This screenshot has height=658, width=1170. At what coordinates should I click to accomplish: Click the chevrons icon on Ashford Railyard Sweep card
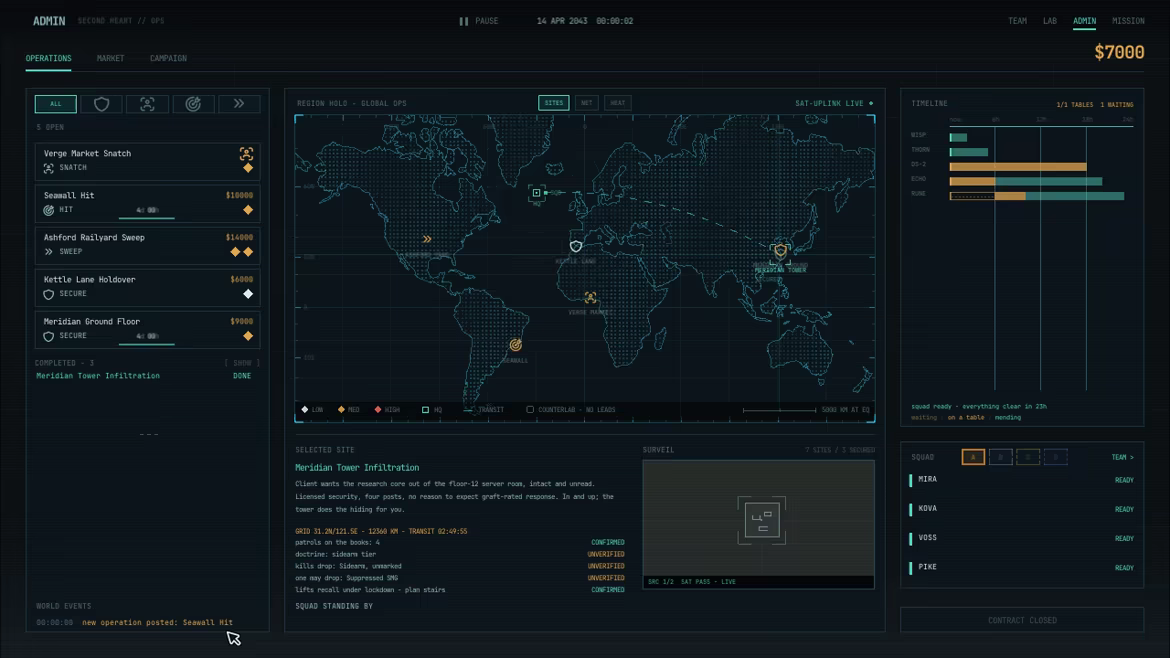[x=49, y=252]
